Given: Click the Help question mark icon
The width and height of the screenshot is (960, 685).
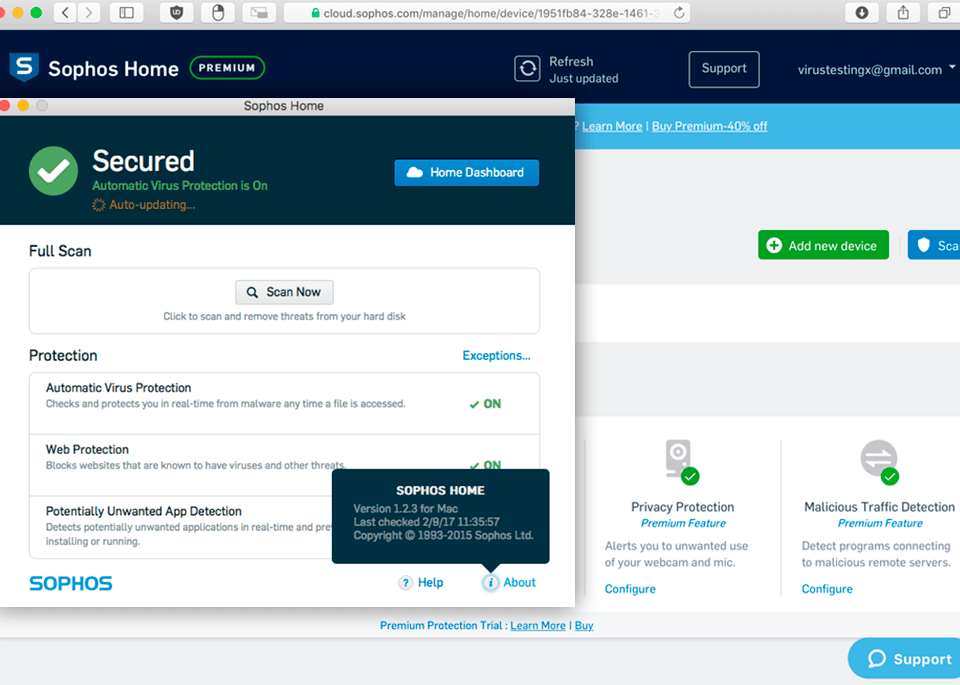Looking at the screenshot, I should 405,583.
